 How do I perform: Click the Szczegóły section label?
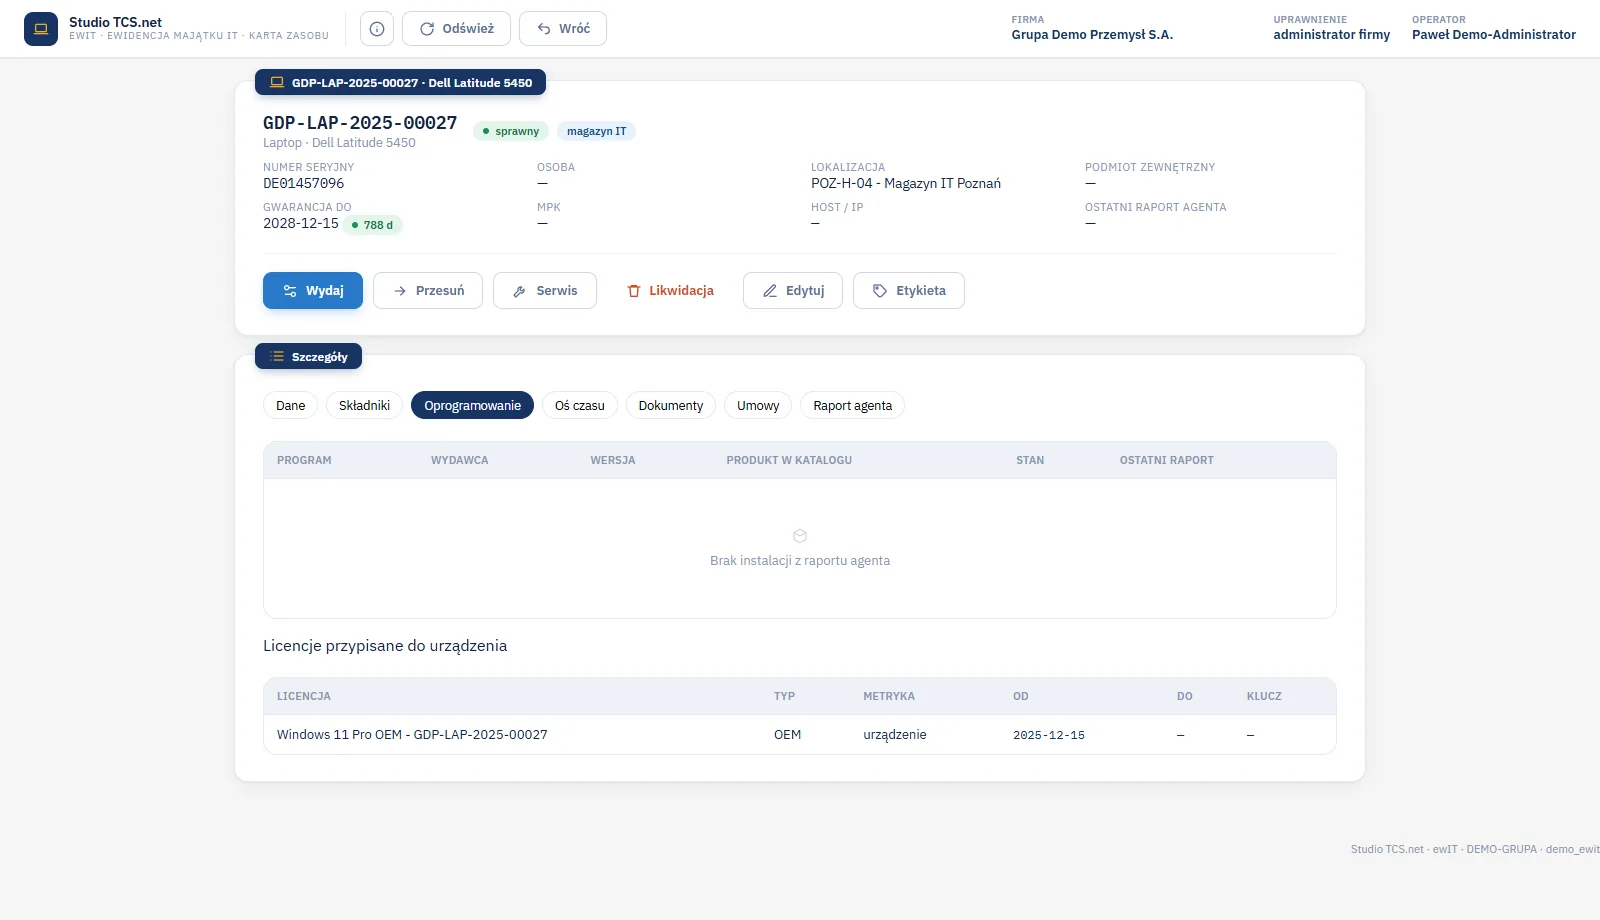coord(308,356)
